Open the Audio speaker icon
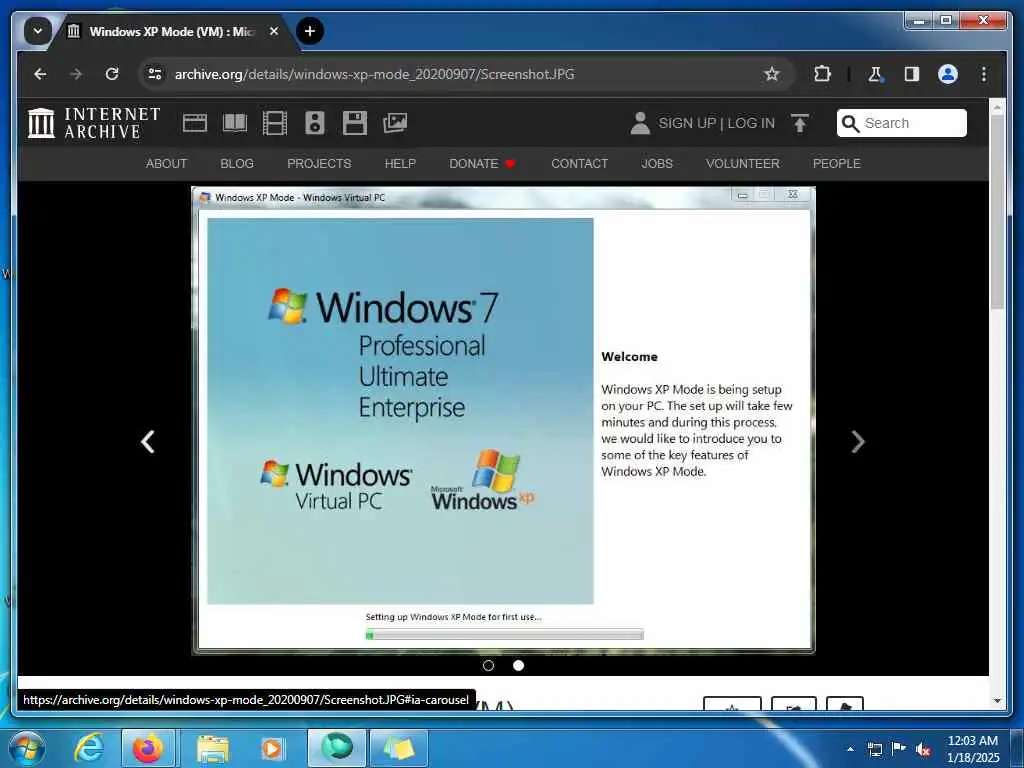 [x=315, y=123]
